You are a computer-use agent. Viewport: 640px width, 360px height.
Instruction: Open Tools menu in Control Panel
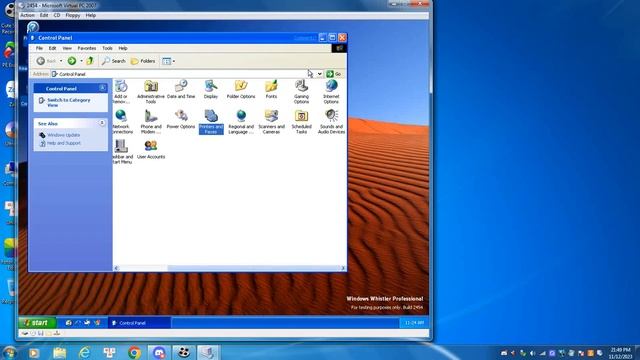tap(107, 48)
